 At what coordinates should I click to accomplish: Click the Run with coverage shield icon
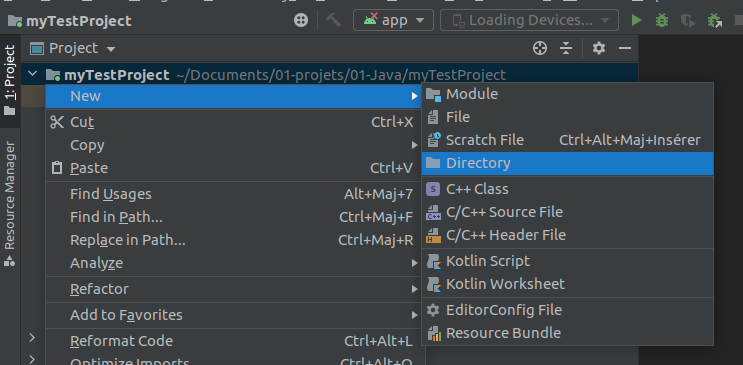[688, 20]
